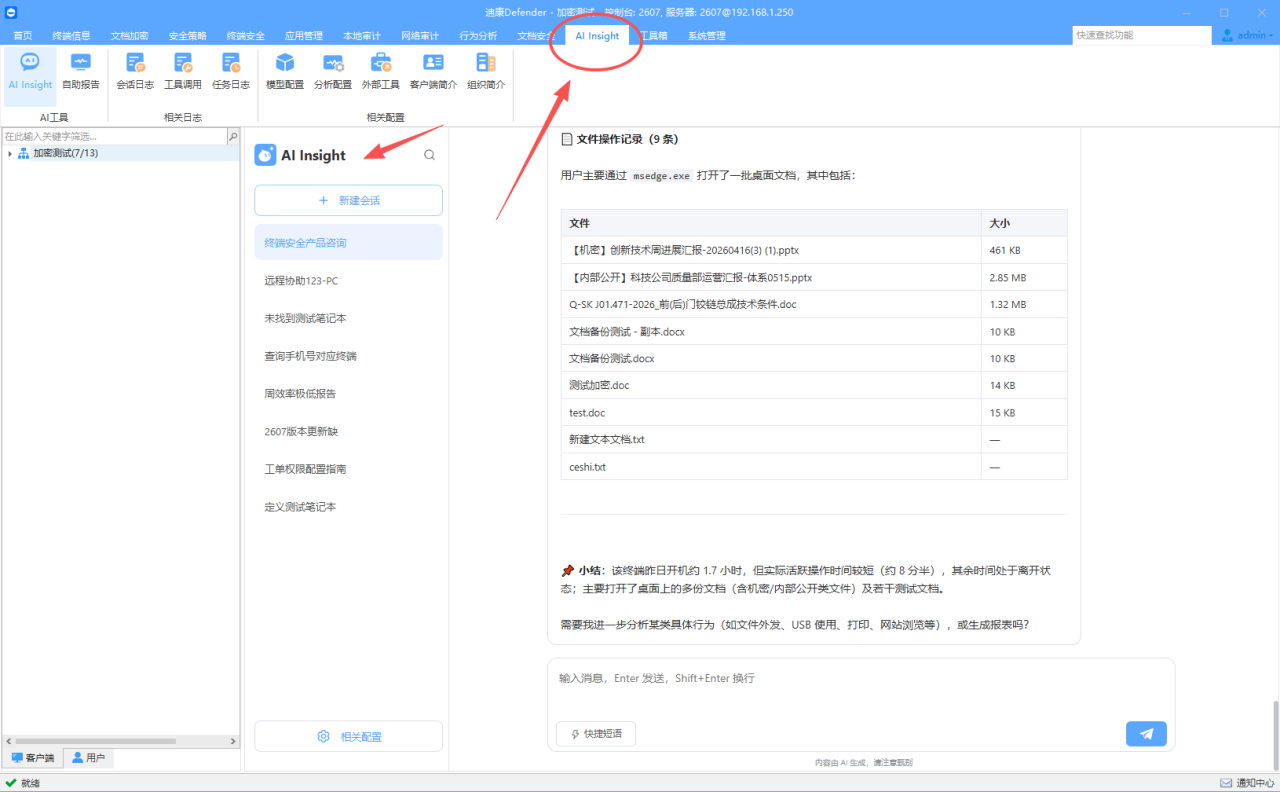Select the AI Insight ribbon tab
The image size is (1280, 792).
[x=597, y=36]
